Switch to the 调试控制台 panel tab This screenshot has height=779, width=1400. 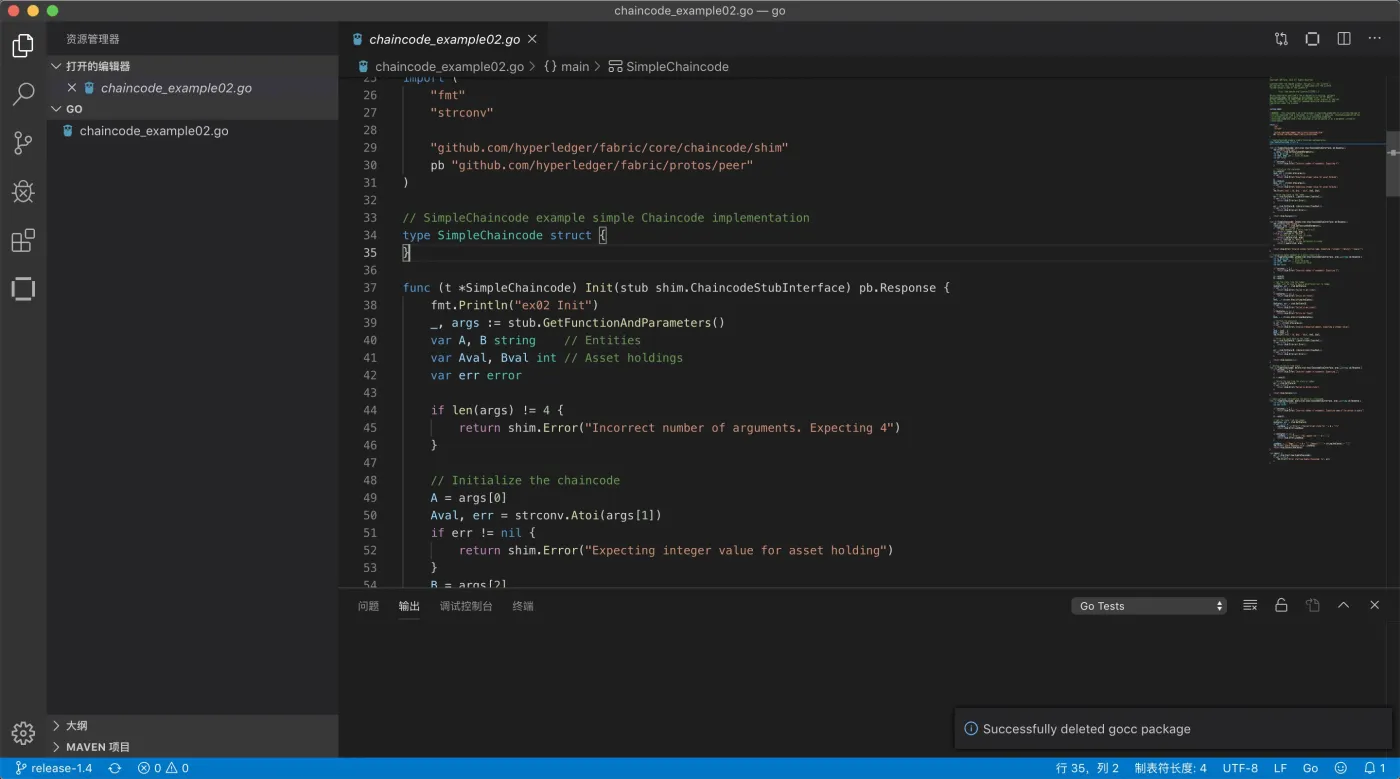(x=466, y=606)
